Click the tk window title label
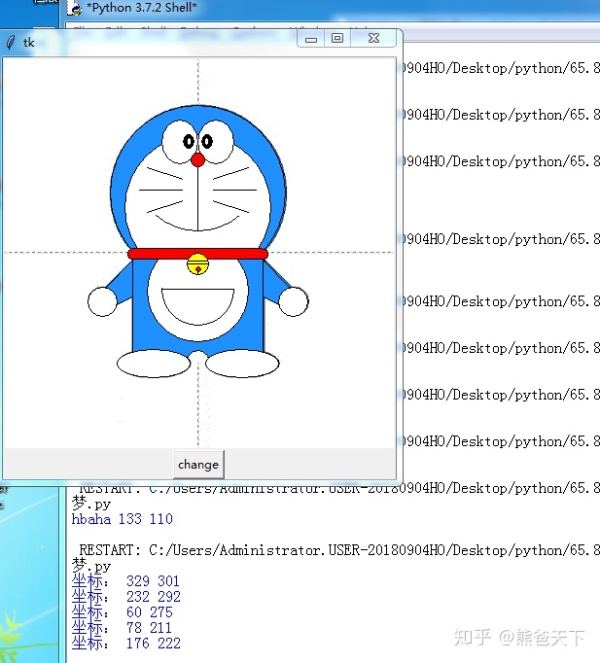This screenshot has width=600, height=663. 28,43
